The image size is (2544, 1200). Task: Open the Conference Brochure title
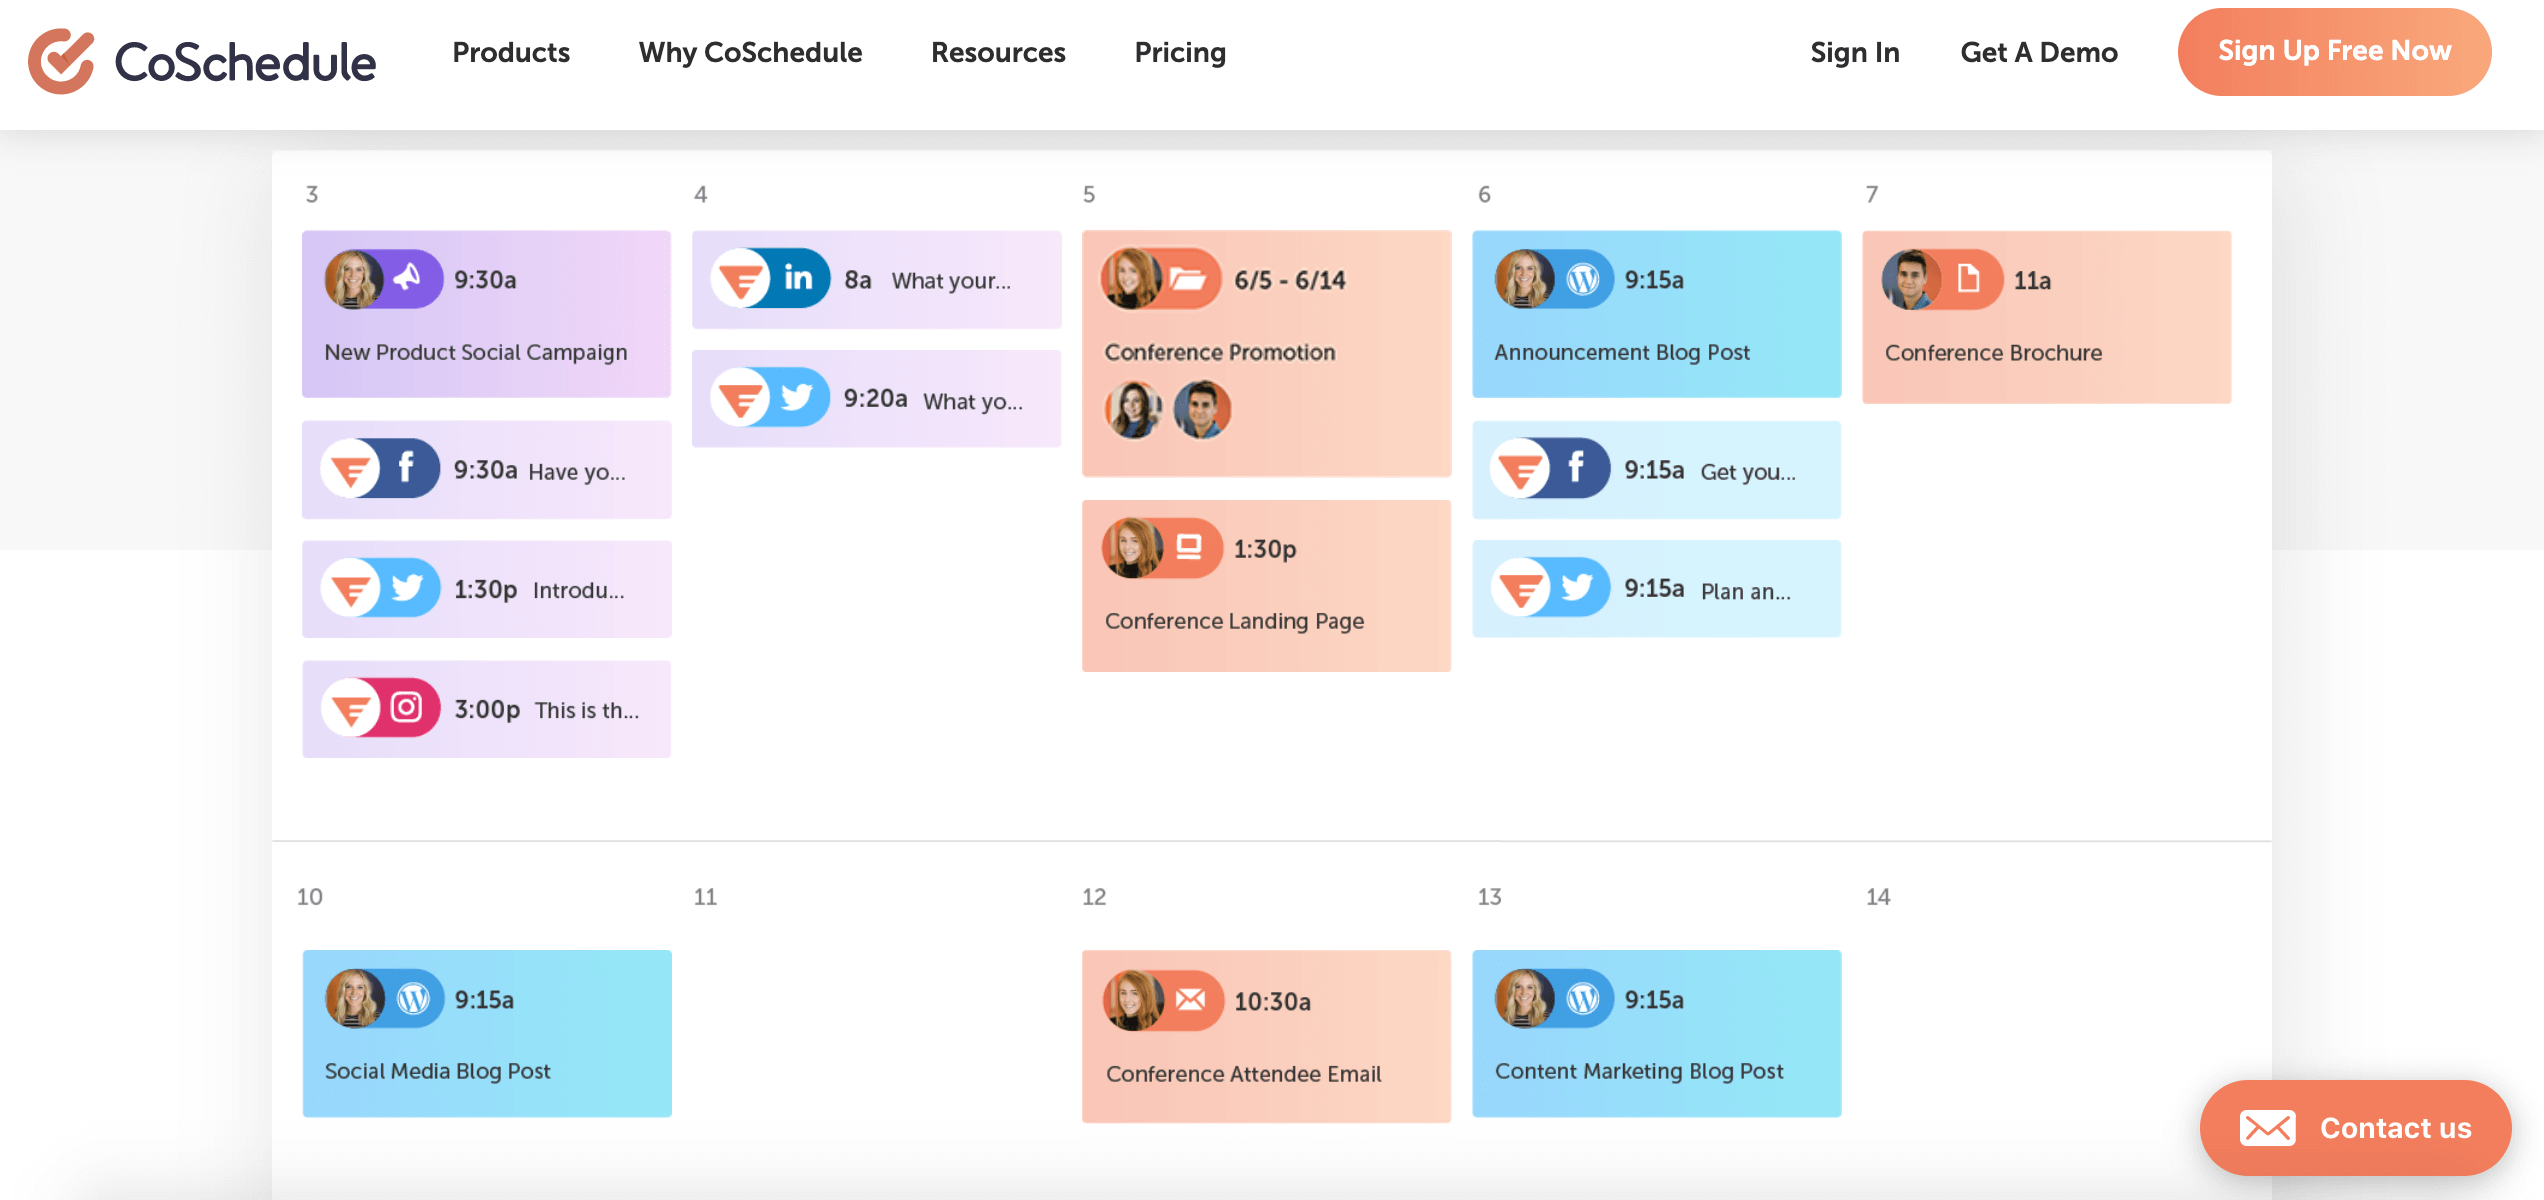(1993, 353)
